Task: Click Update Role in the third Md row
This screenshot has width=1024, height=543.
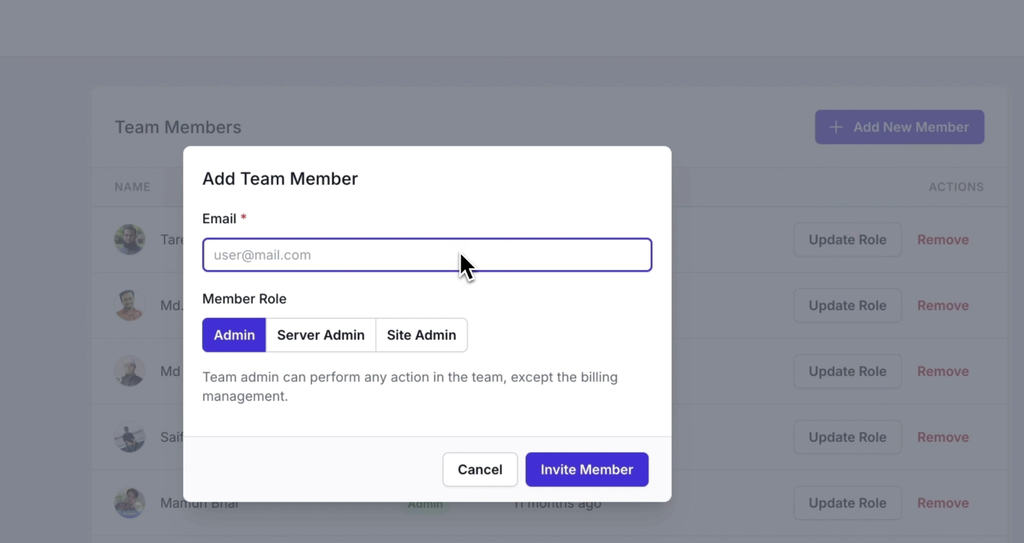Action: (848, 371)
